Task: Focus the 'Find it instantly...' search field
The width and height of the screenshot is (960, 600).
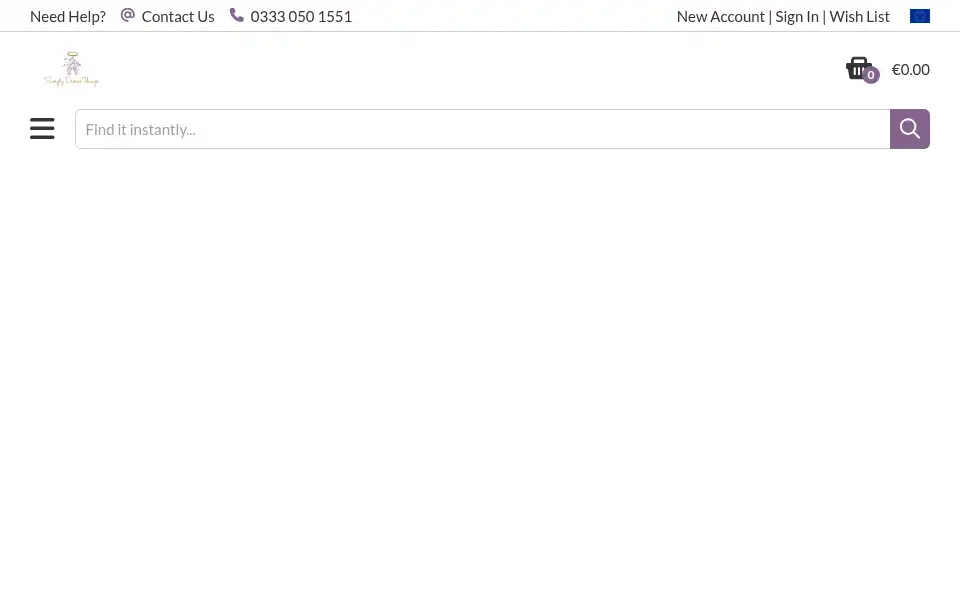Action: click(482, 129)
